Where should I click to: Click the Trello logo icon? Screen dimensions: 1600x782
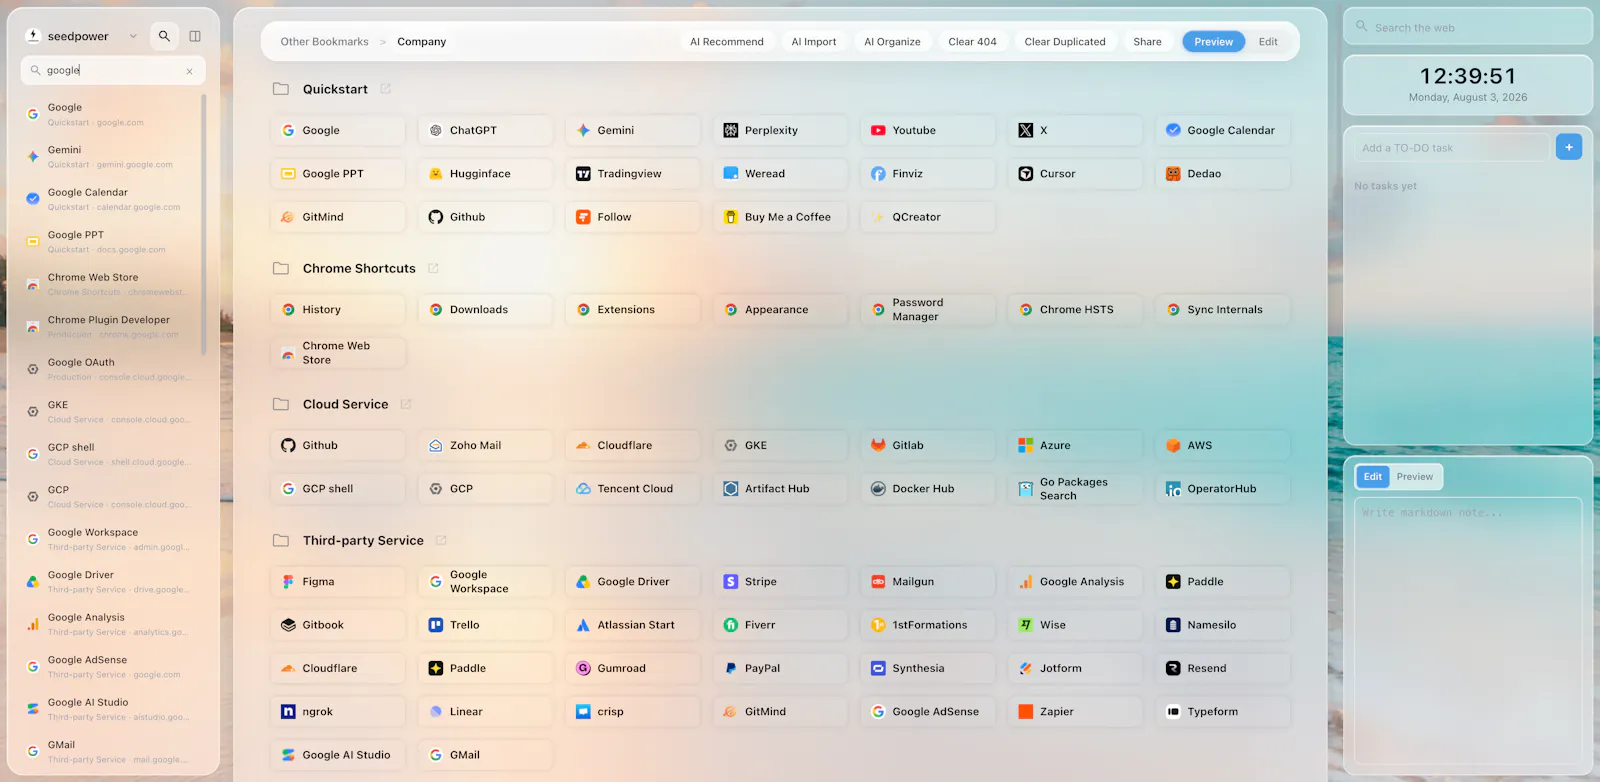click(436, 625)
